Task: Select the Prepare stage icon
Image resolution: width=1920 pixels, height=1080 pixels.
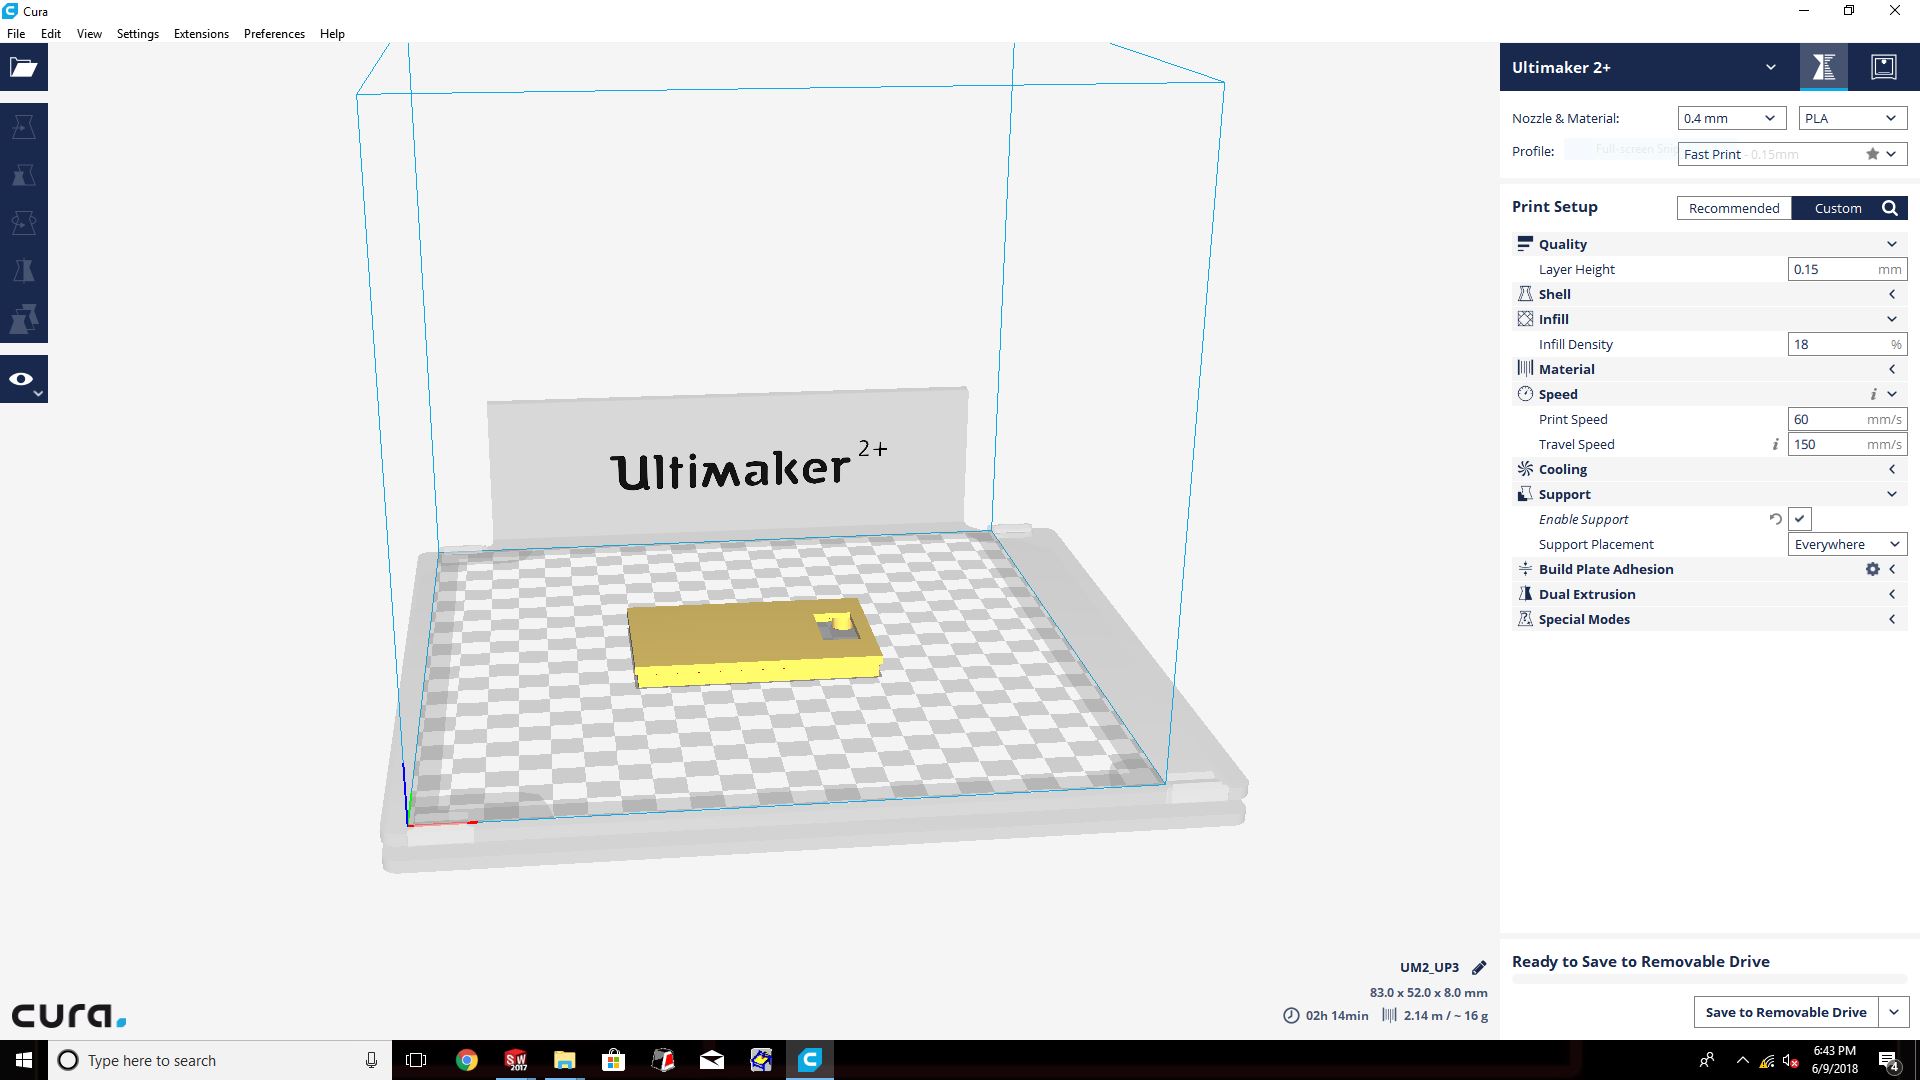Action: pyautogui.click(x=1823, y=67)
